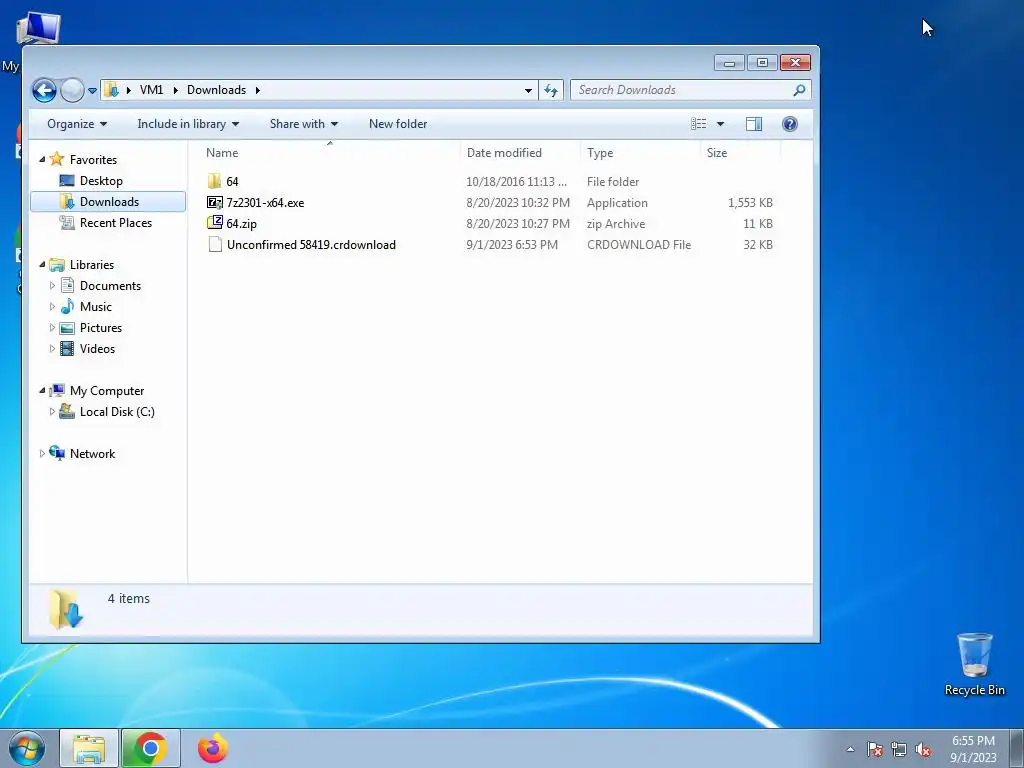Open the dropdown arrow after VM1 breadcrumb
Screen dimensions: 1024x768
tap(176, 90)
